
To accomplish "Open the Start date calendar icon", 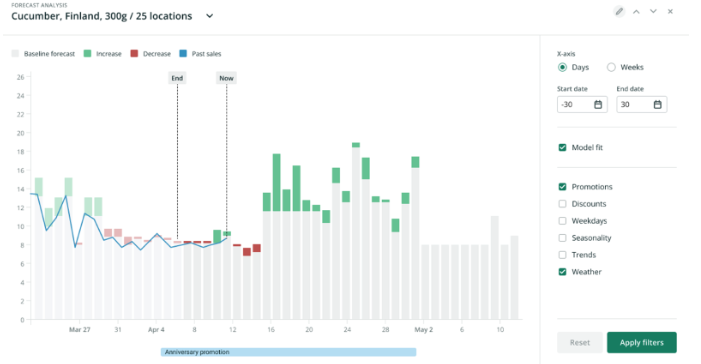I will pos(598,105).
